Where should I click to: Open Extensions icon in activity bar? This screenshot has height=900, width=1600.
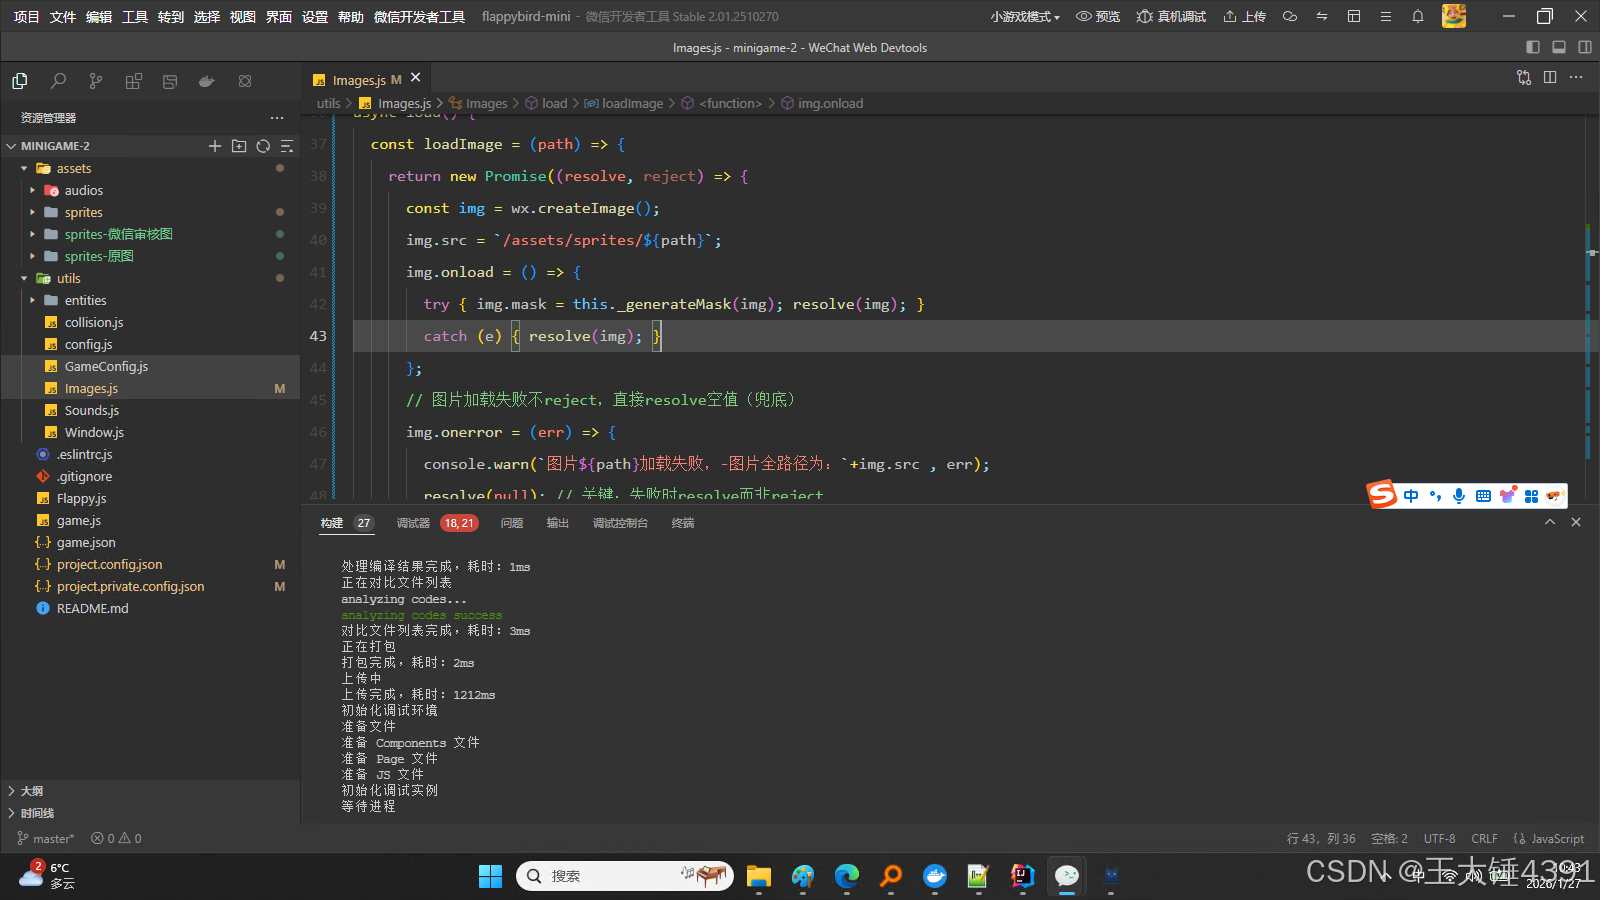(133, 81)
